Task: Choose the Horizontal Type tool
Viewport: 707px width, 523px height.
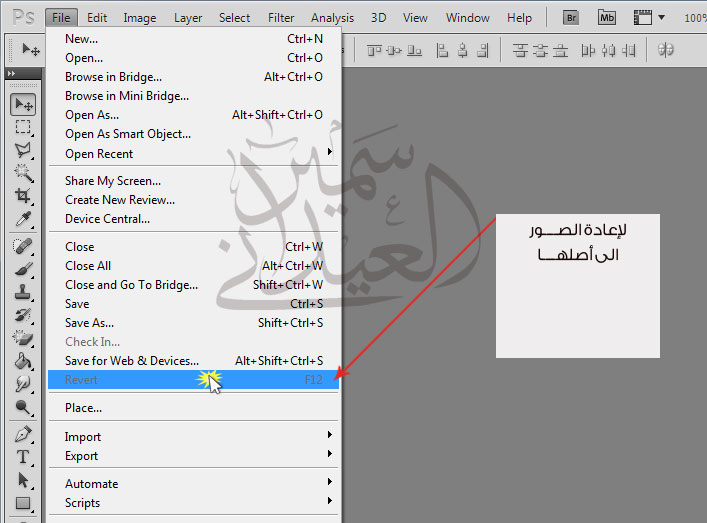Action: pyautogui.click(x=23, y=457)
